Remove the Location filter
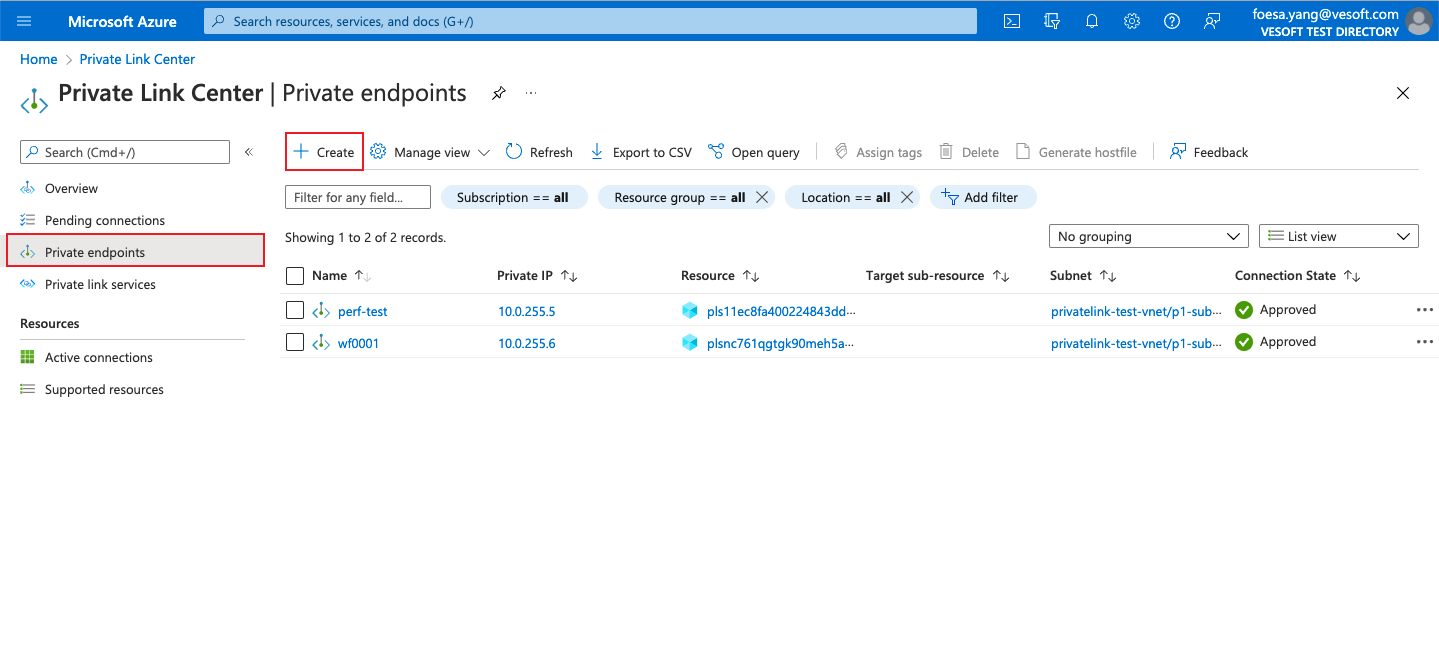The image size is (1439, 650). [907, 197]
